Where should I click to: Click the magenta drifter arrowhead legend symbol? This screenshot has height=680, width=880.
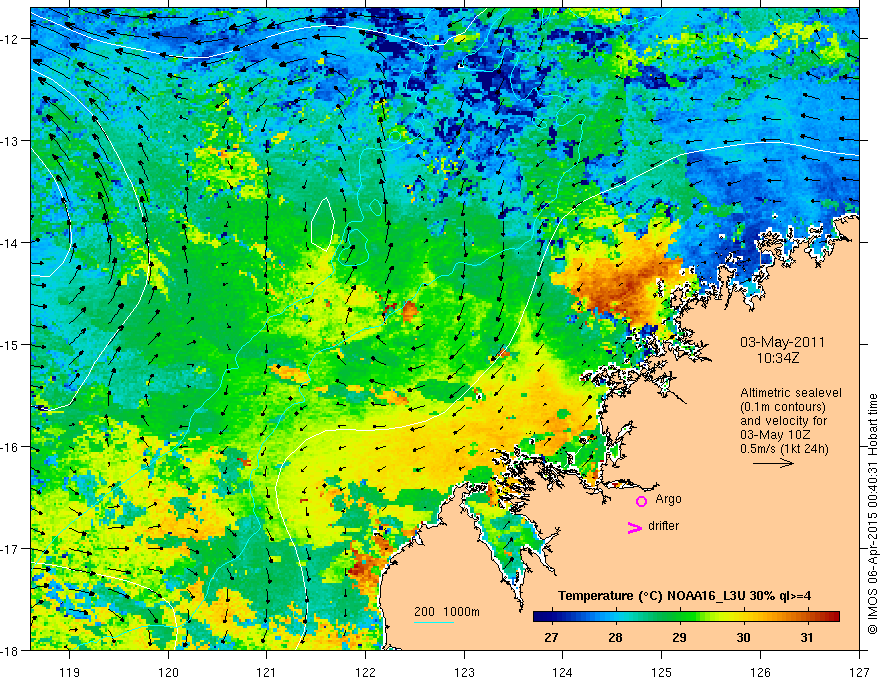(634, 528)
